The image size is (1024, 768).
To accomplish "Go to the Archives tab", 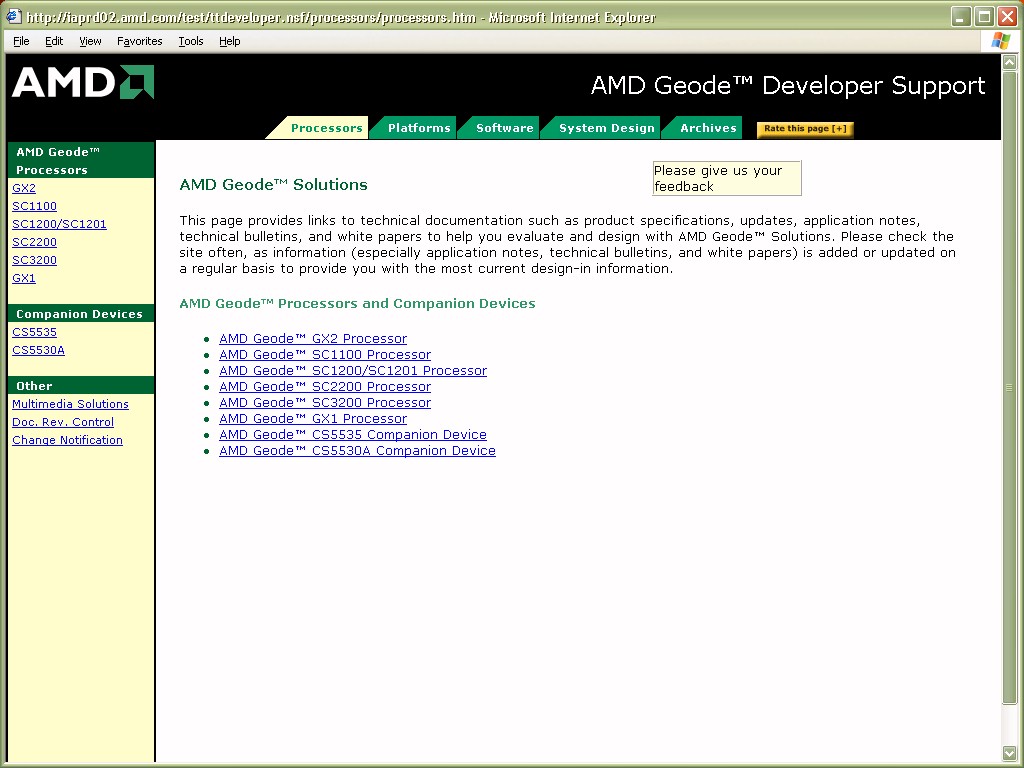I will (x=707, y=128).
